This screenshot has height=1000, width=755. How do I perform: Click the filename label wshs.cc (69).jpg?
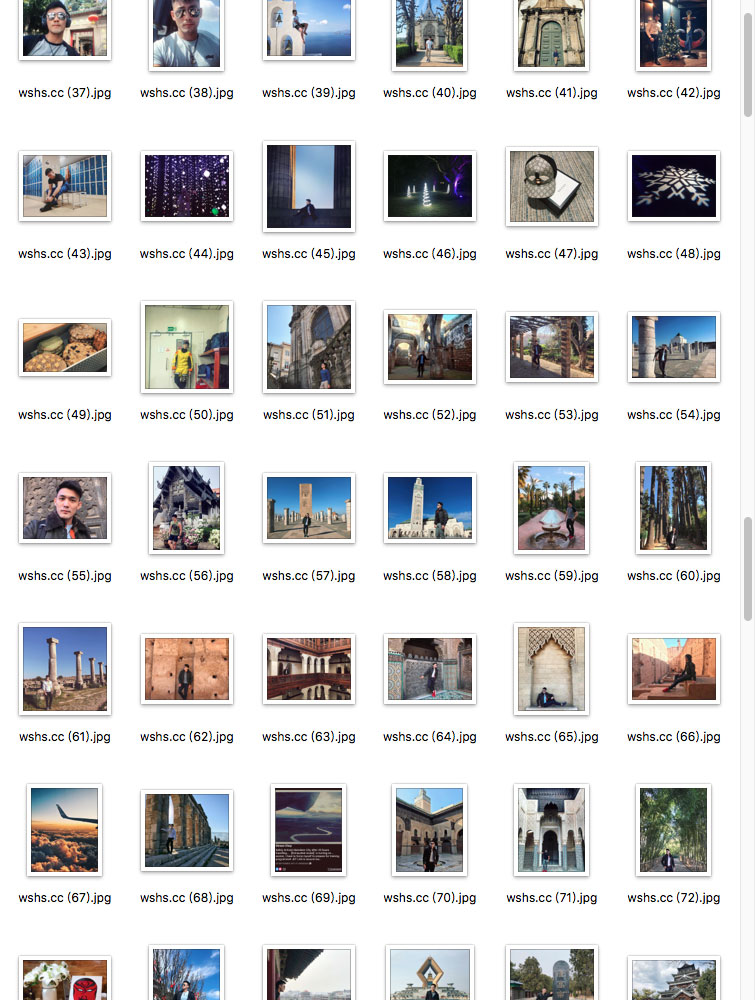pyautogui.click(x=309, y=898)
